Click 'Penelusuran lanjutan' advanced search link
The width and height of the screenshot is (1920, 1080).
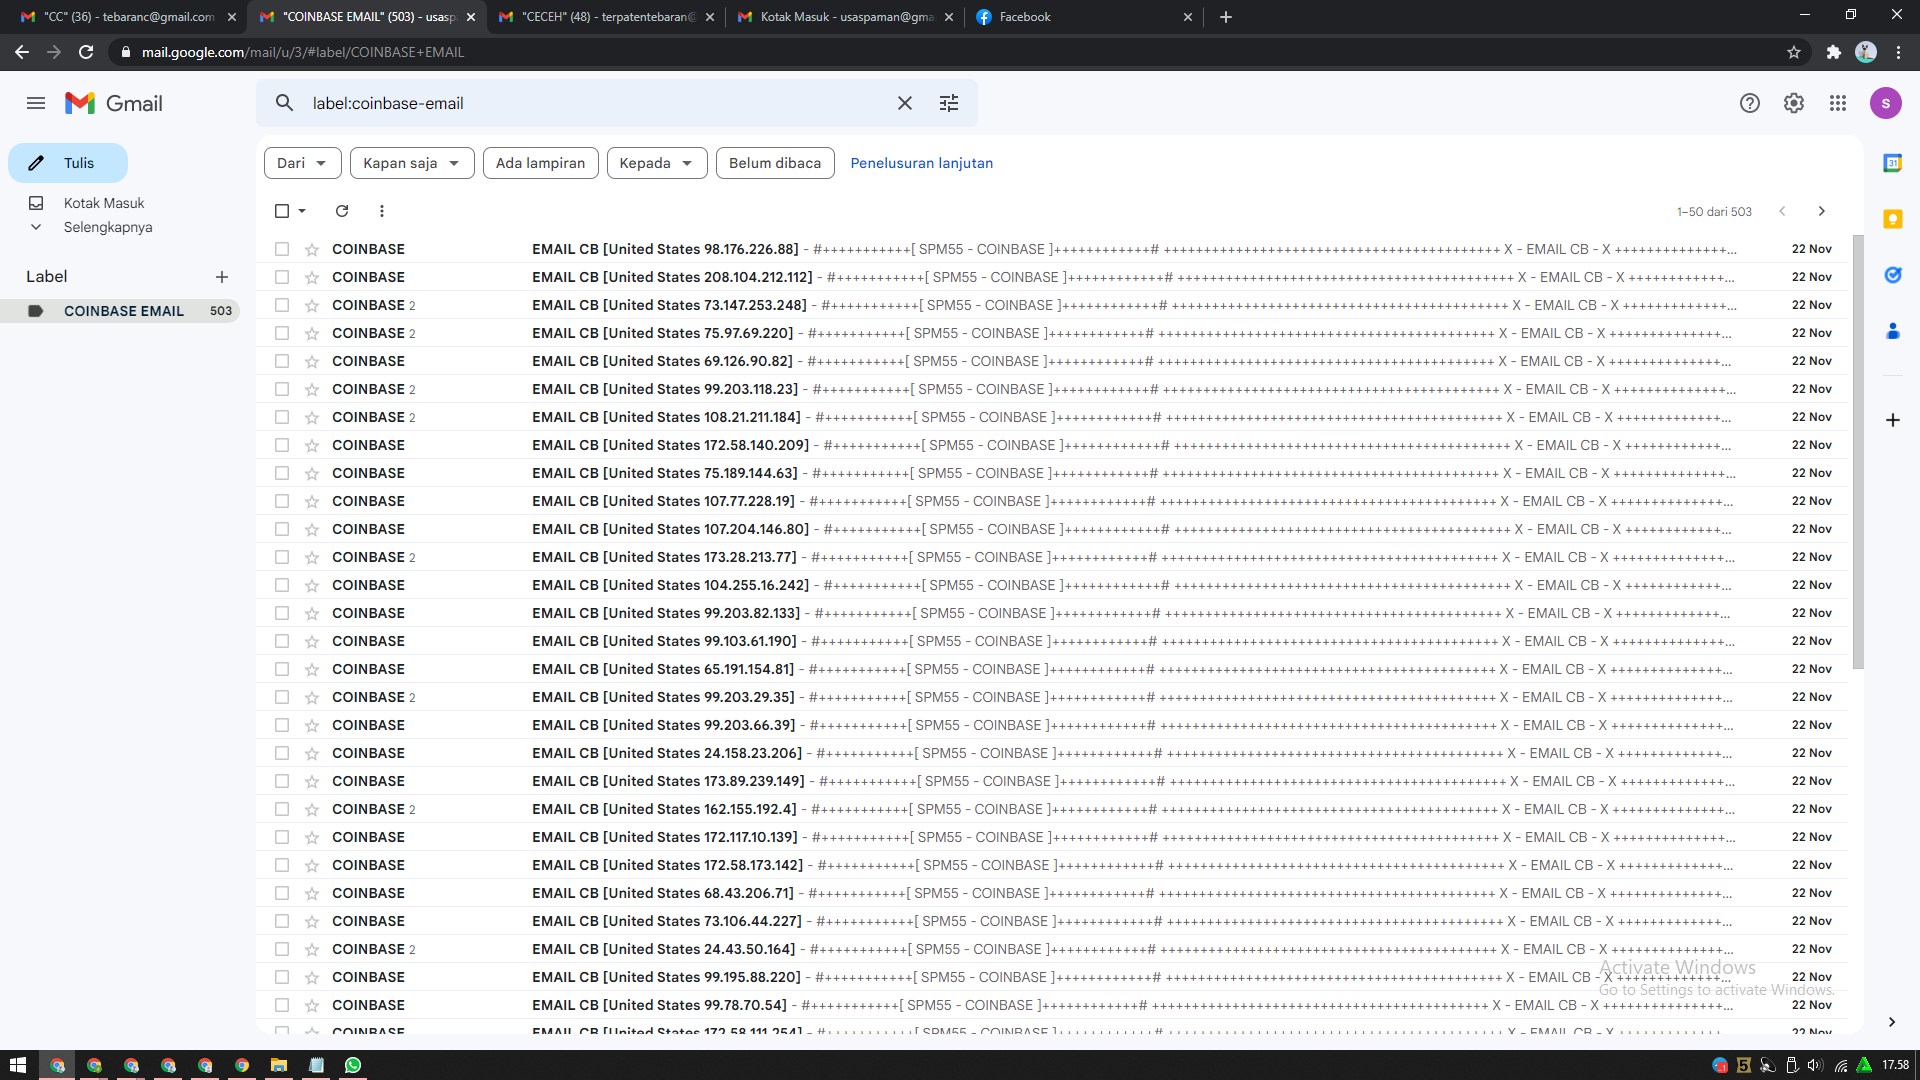tap(922, 162)
